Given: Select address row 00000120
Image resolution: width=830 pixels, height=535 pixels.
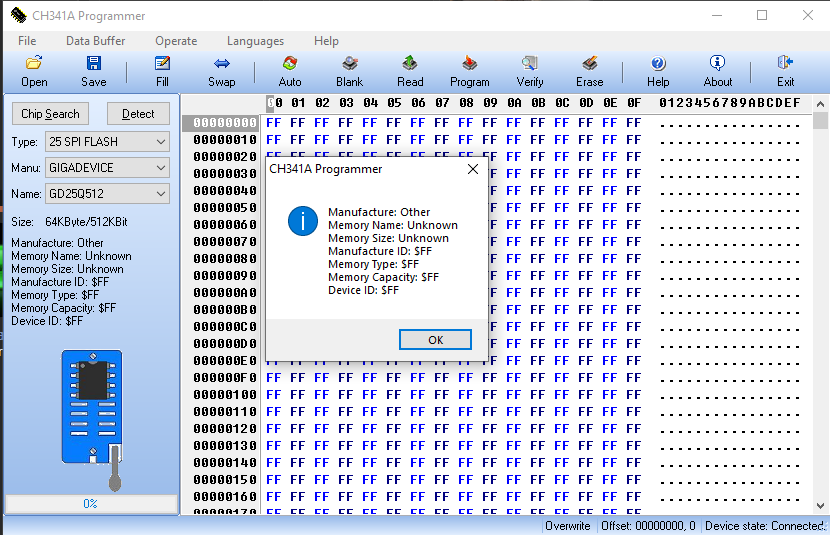Looking at the screenshot, I should (224, 429).
